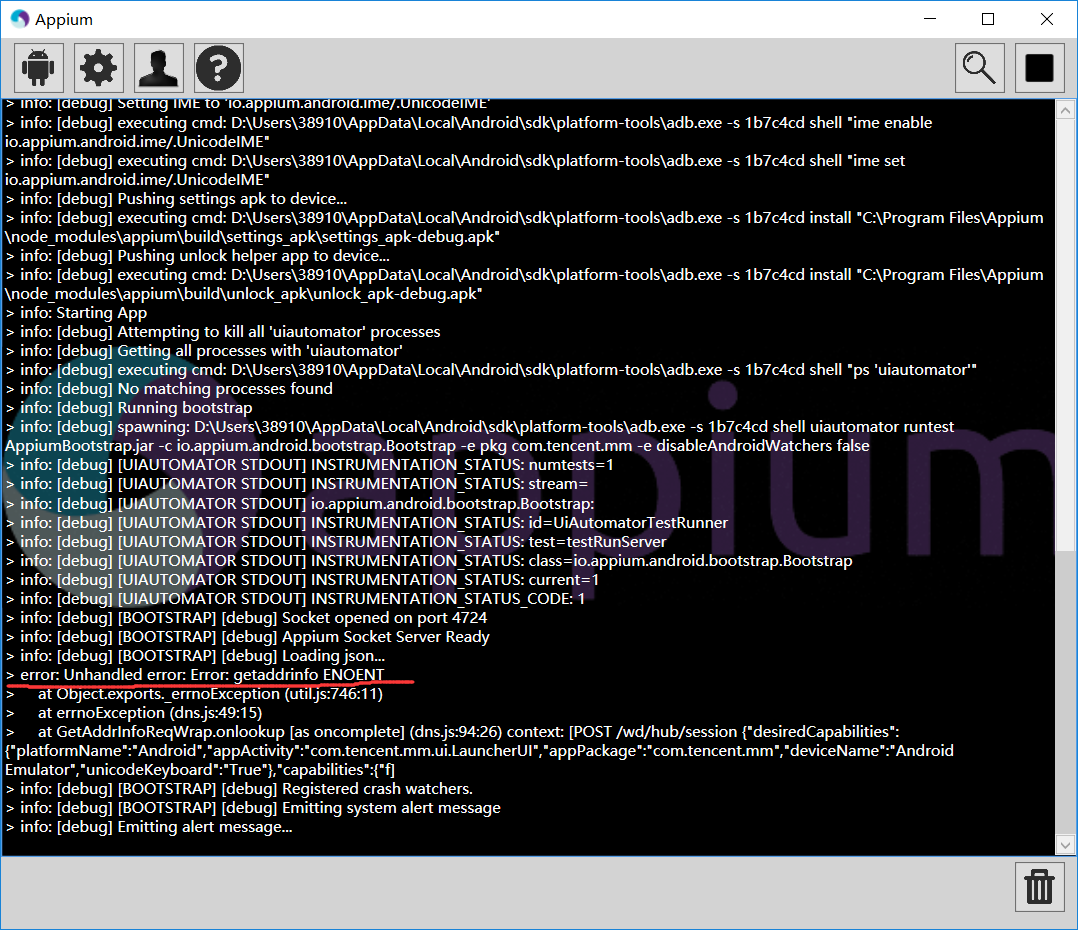Click 'Appium Socket Server Ready' line
The height and width of the screenshot is (930, 1078).
pos(248,637)
